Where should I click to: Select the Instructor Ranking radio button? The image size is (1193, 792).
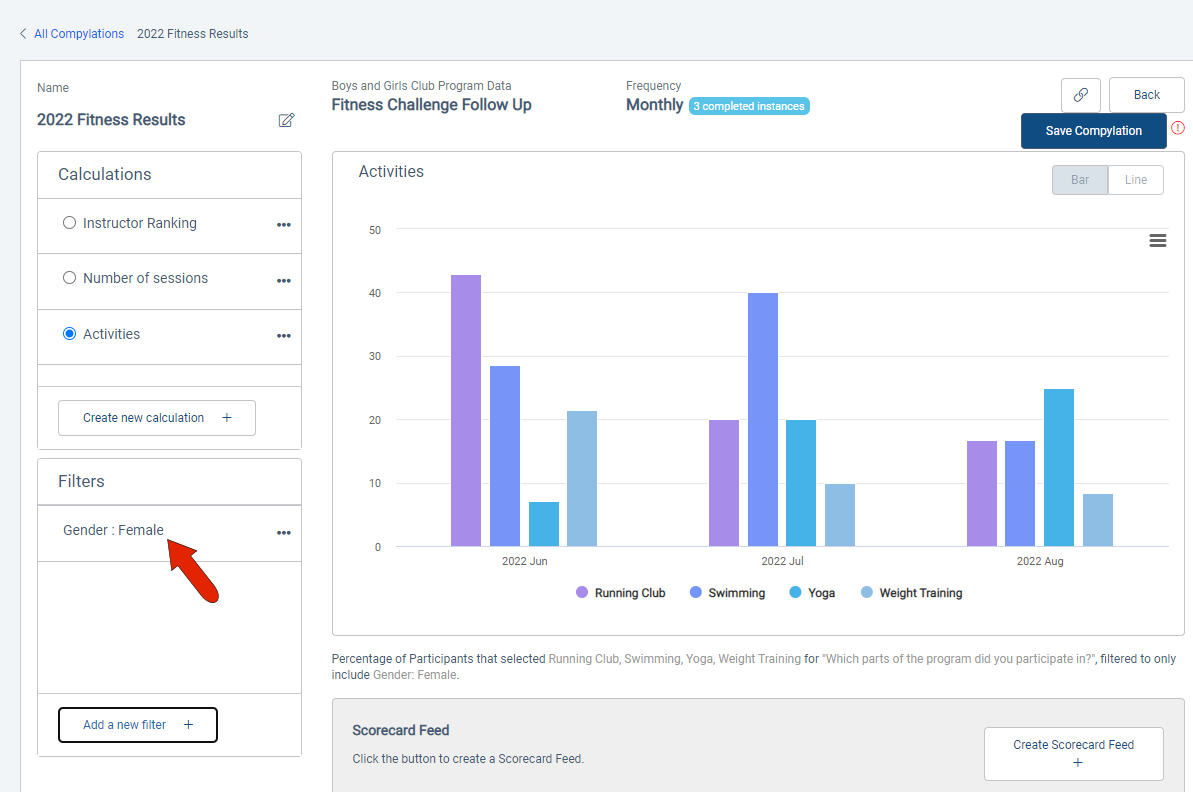[69, 223]
